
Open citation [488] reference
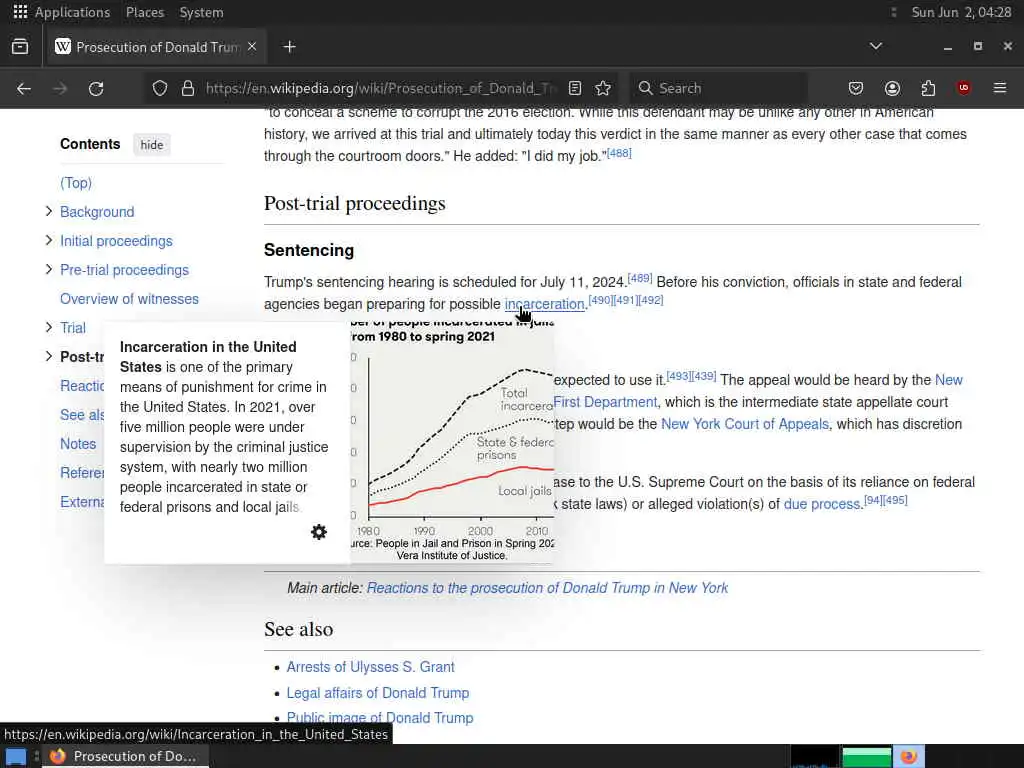(x=619, y=153)
